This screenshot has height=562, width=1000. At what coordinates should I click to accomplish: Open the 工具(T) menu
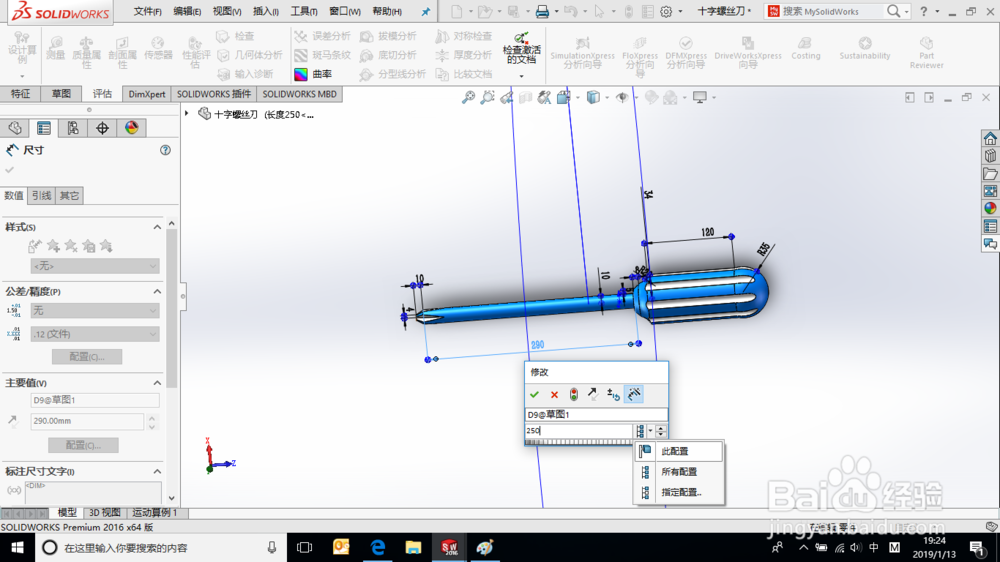[304, 11]
